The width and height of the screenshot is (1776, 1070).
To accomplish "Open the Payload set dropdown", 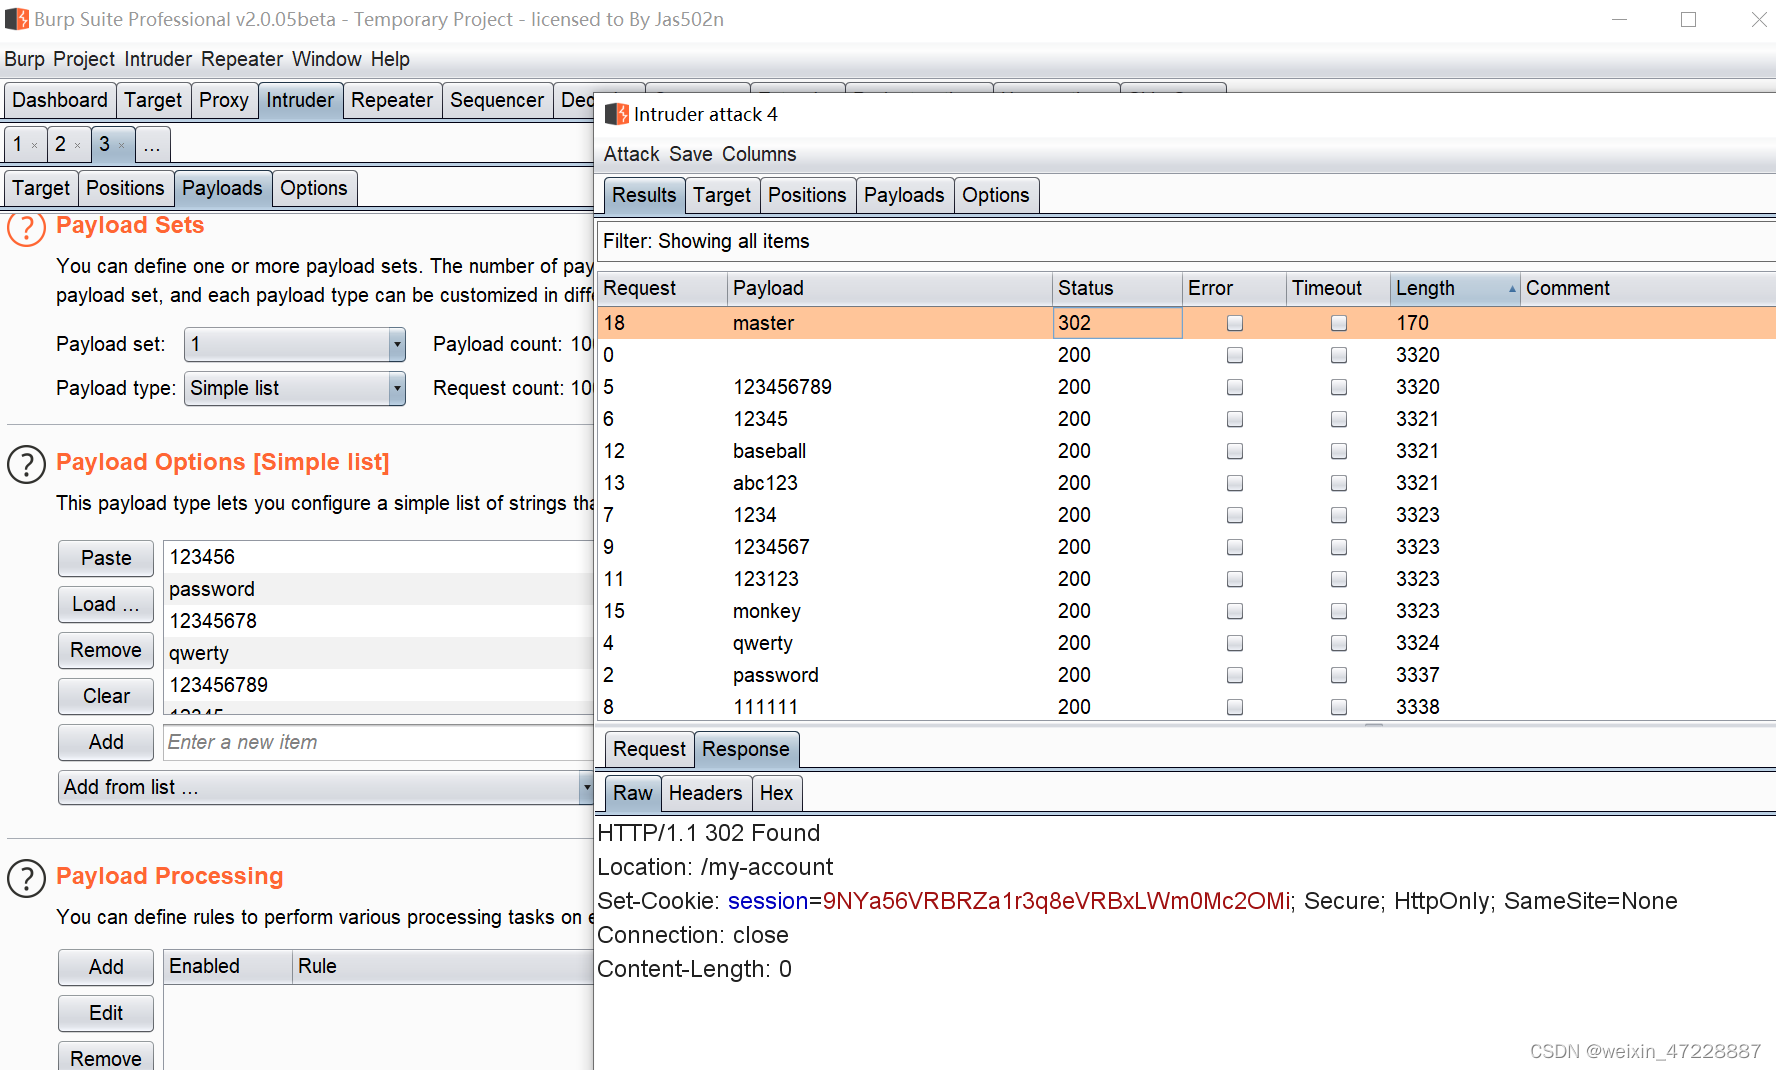I will click(295, 345).
